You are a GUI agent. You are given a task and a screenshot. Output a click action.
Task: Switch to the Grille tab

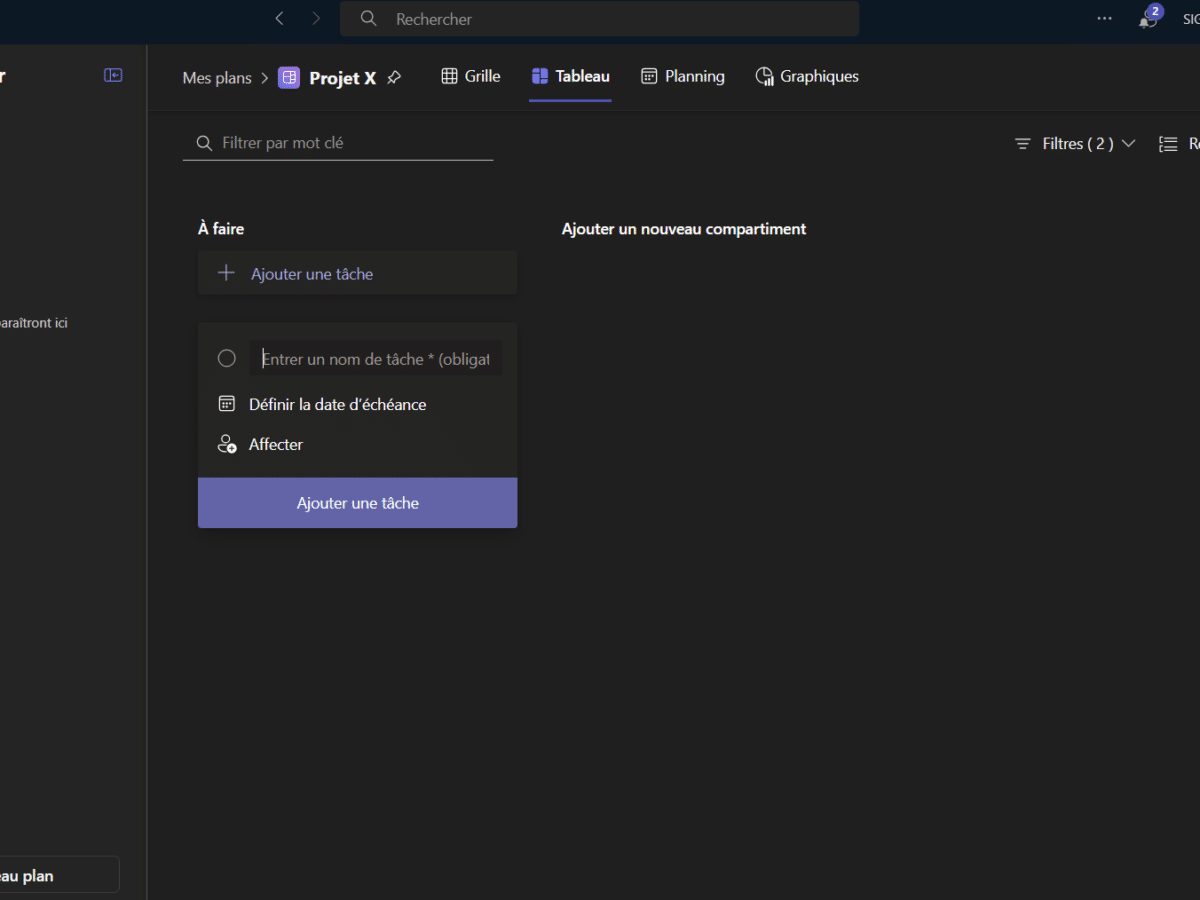point(471,76)
